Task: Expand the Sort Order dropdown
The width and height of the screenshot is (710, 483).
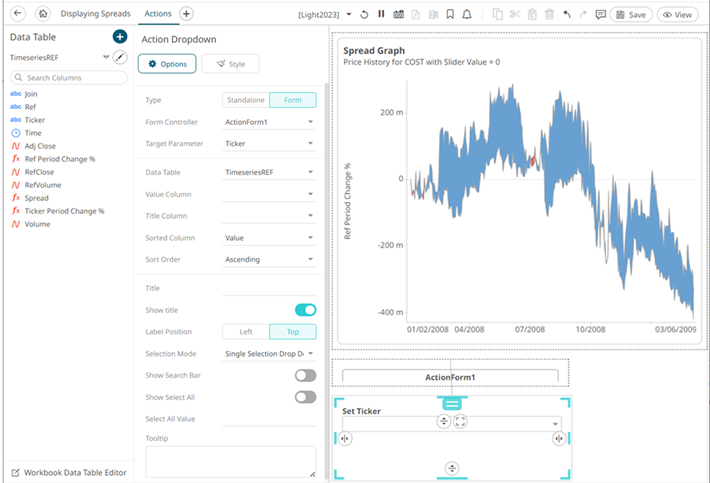Action: point(269,259)
